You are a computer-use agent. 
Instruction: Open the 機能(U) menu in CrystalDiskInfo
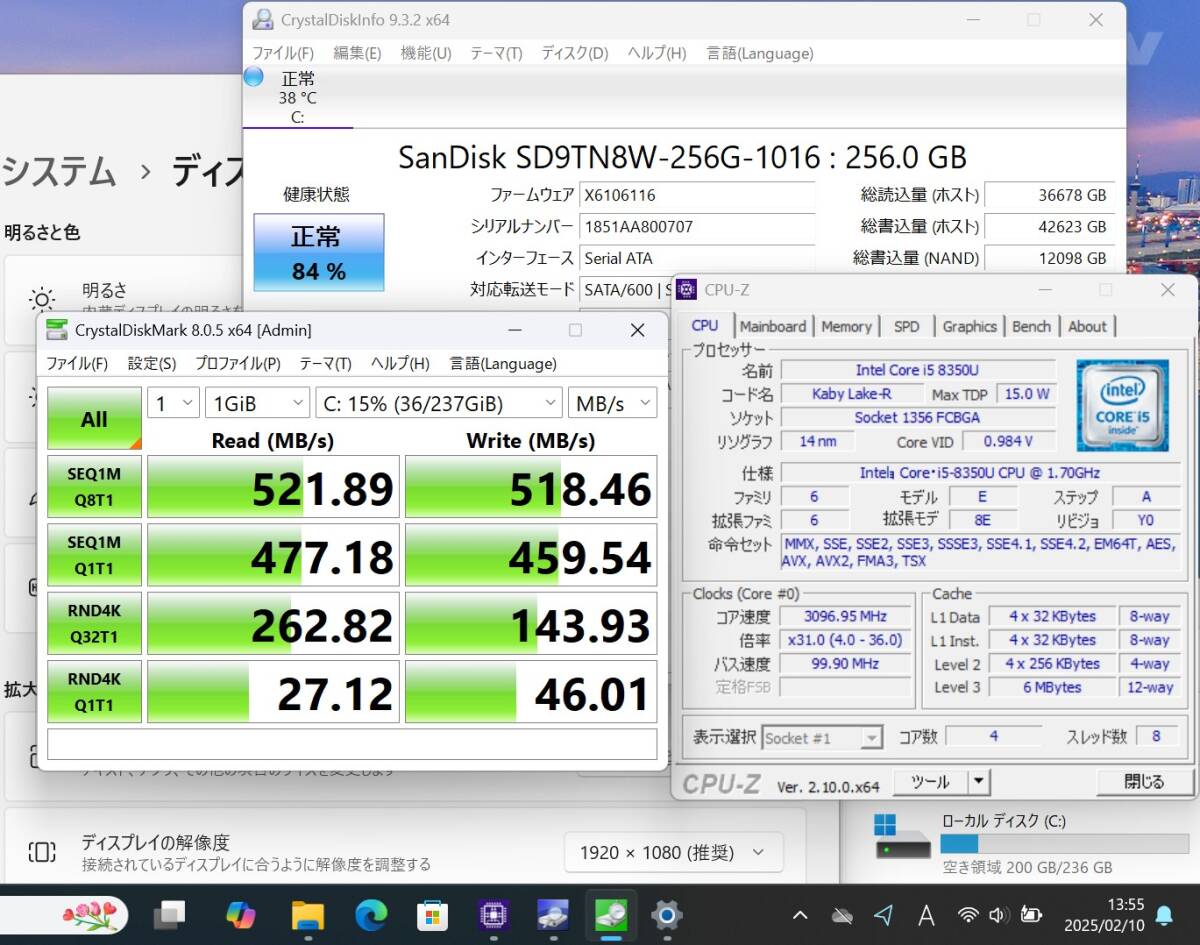tap(426, 53)
